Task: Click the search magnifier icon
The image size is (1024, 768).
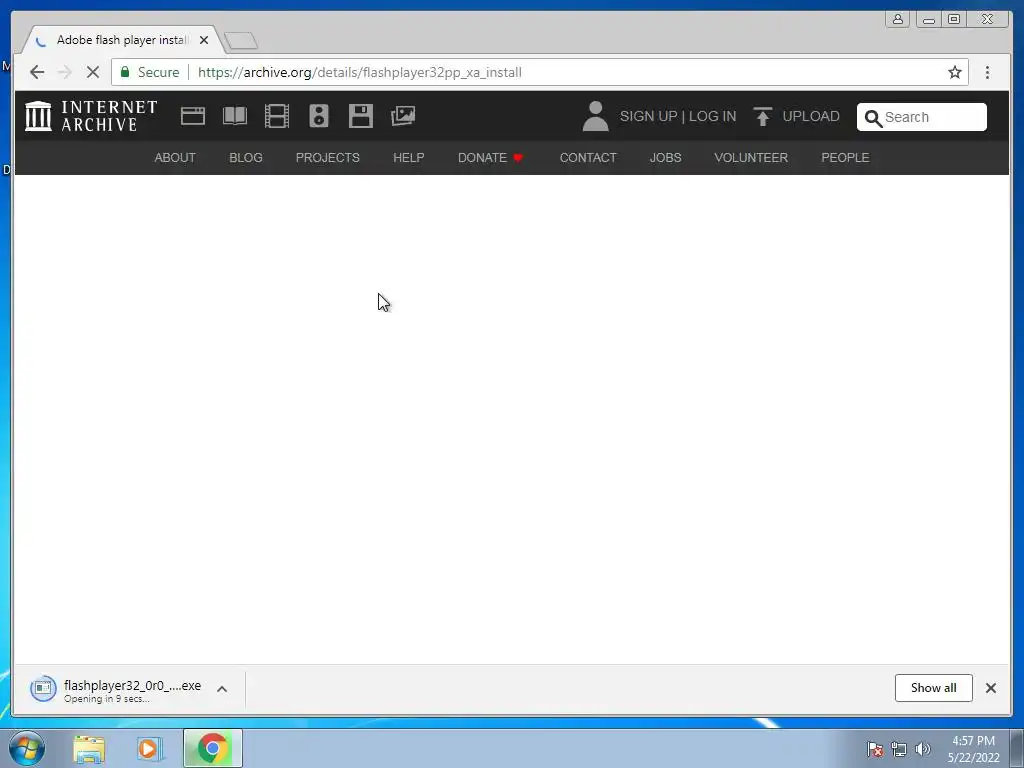Action: (873, 118)
